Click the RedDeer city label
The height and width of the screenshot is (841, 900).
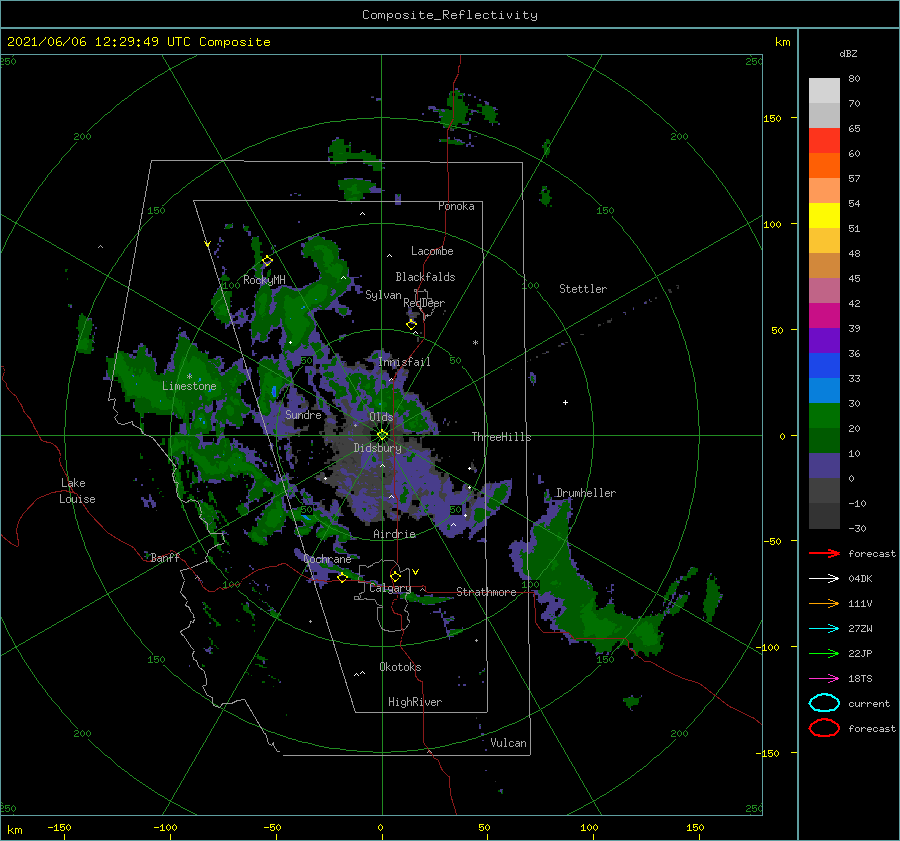click(424, 303)
